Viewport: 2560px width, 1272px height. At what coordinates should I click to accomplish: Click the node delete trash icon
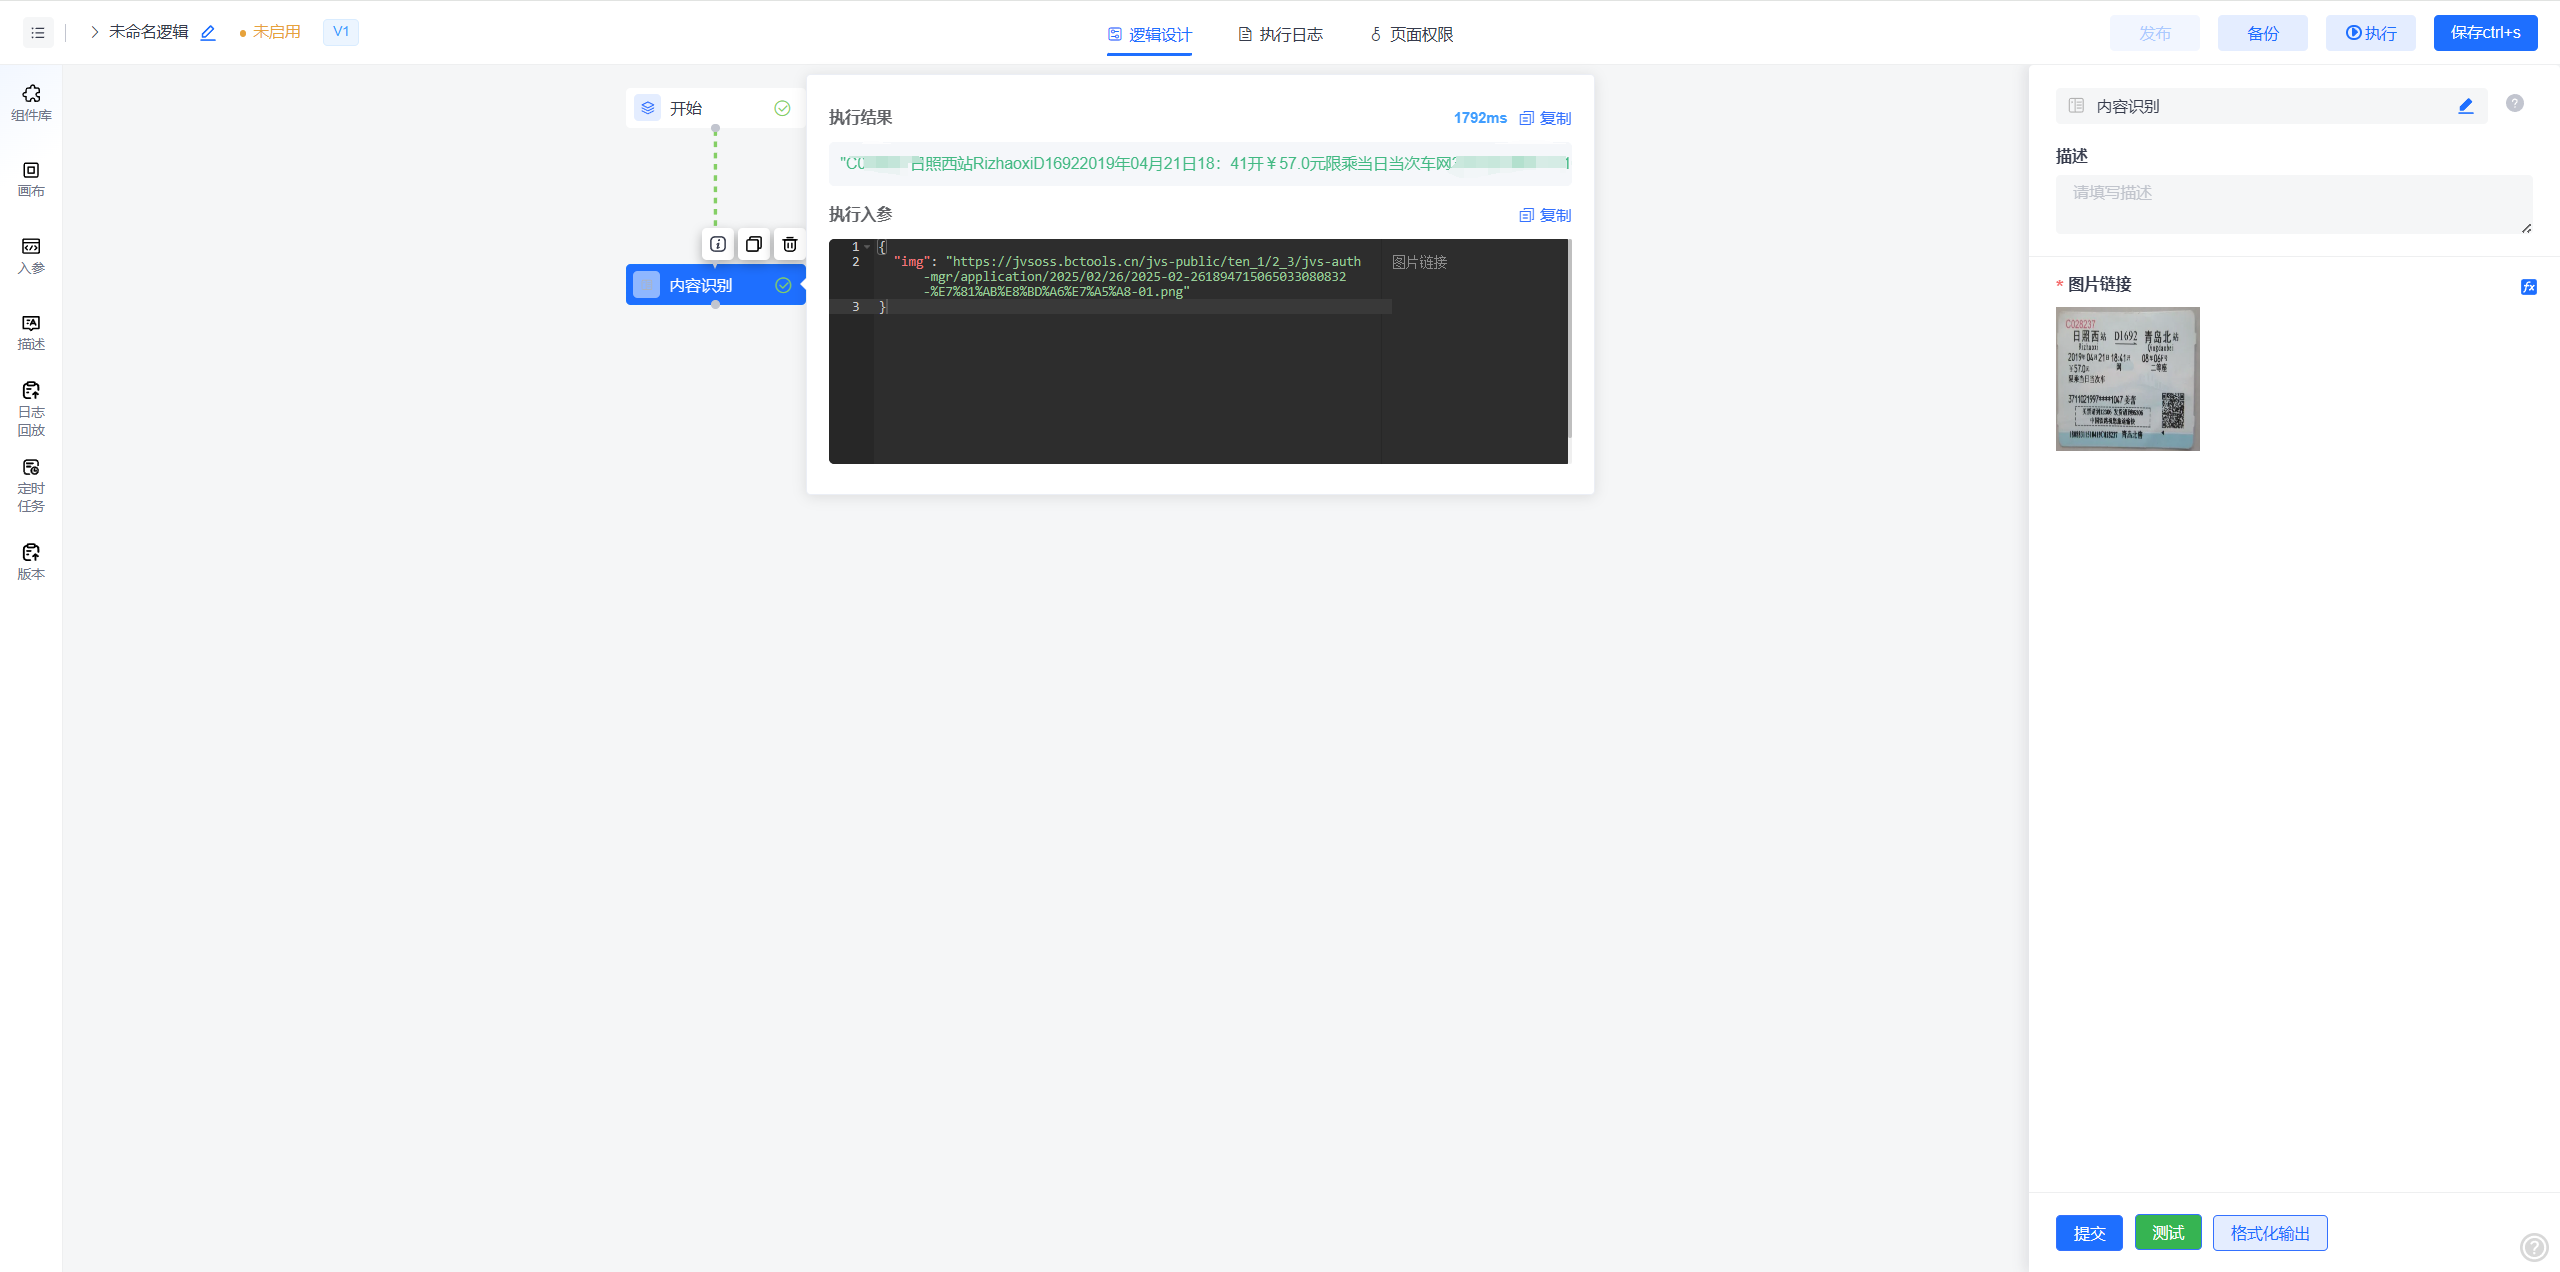tap(790, 244)
